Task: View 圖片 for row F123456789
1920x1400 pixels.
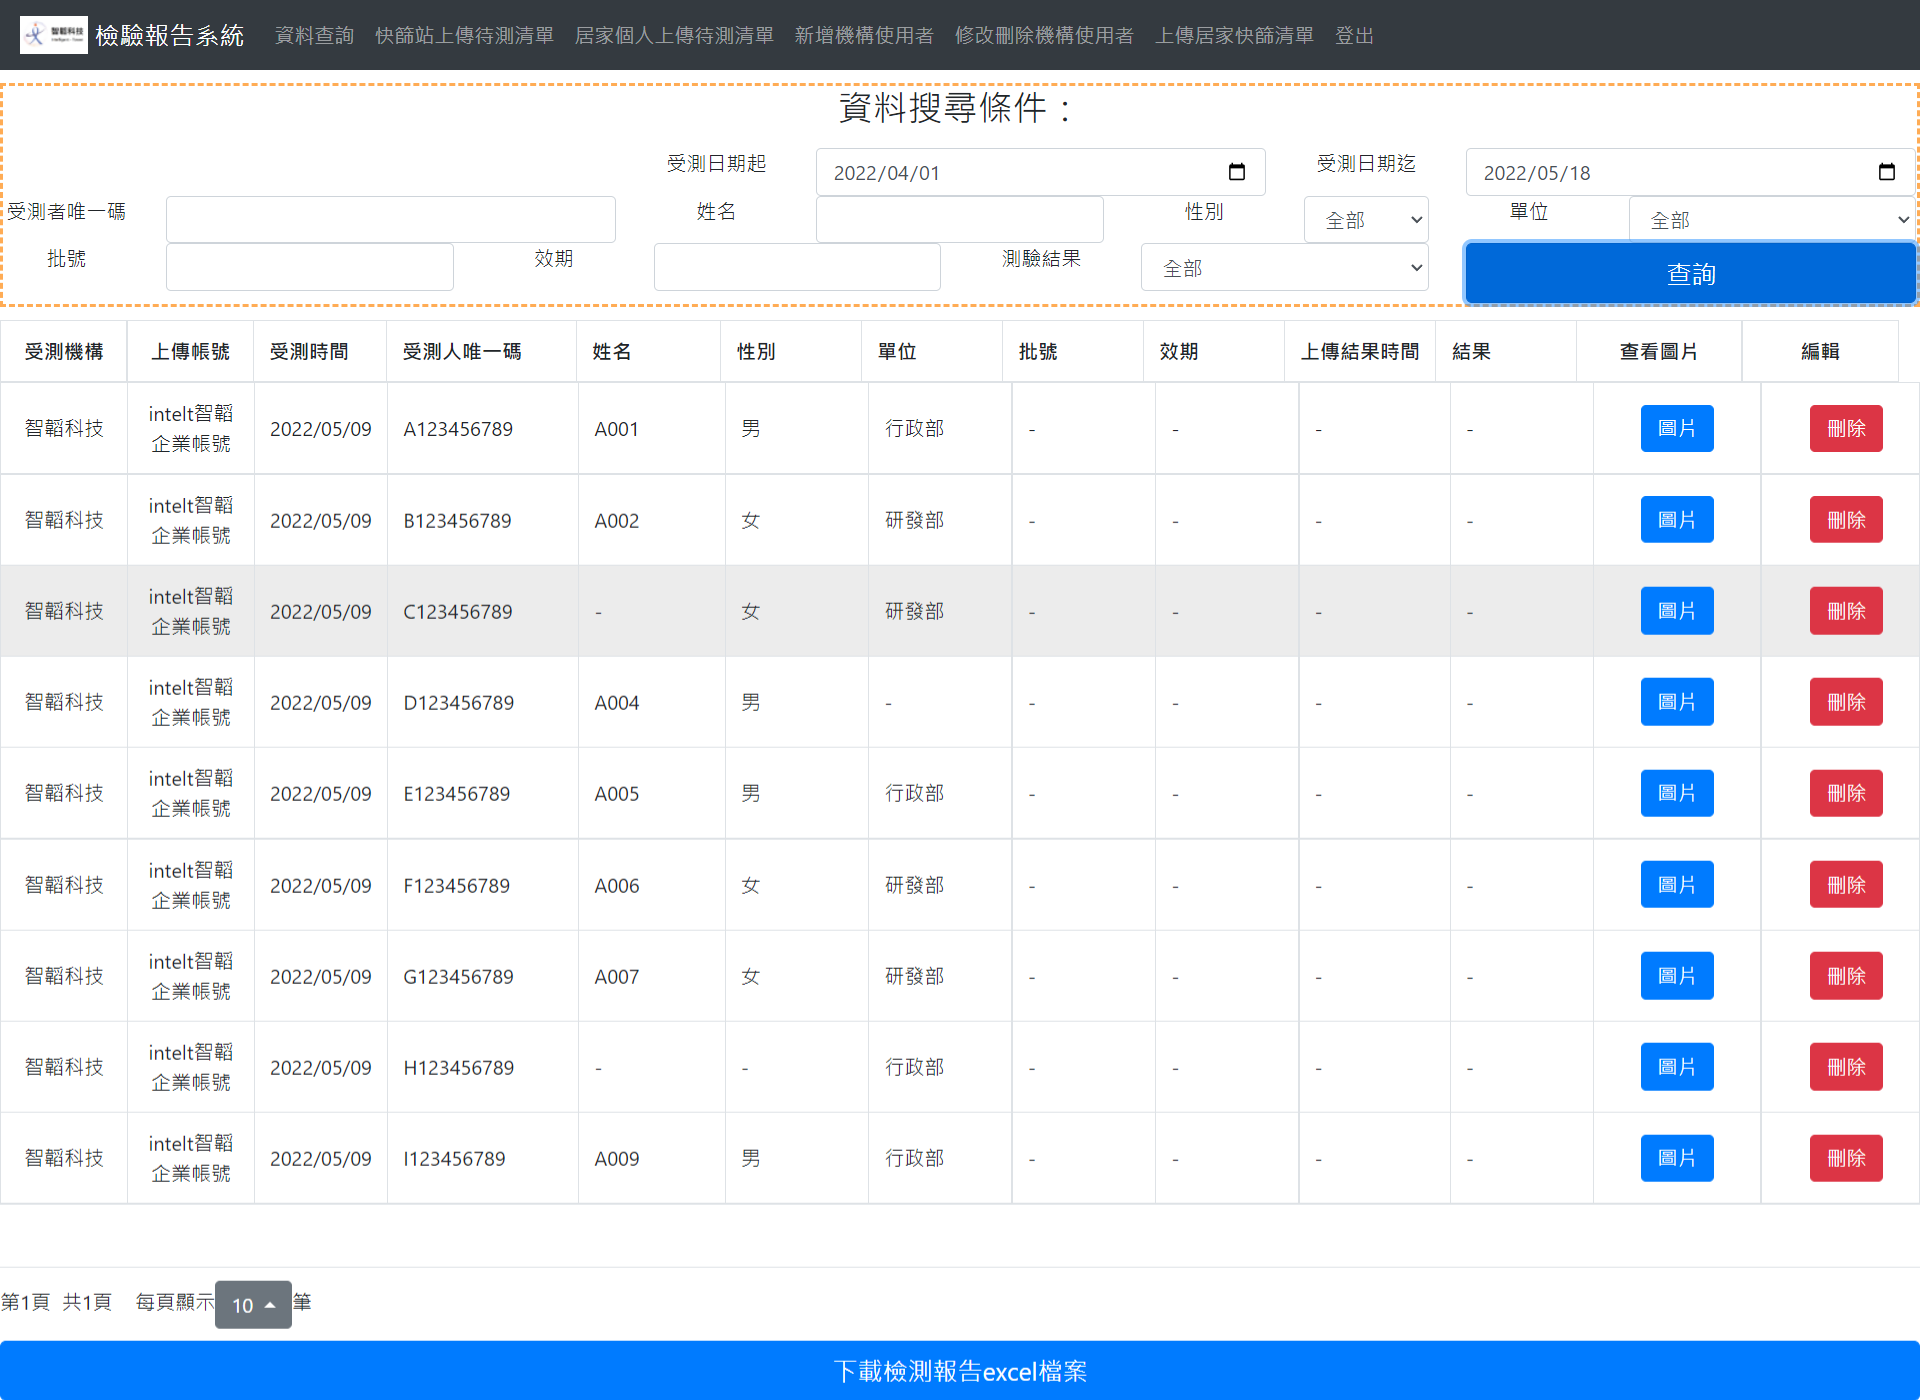Action: tap(1677, 885)
